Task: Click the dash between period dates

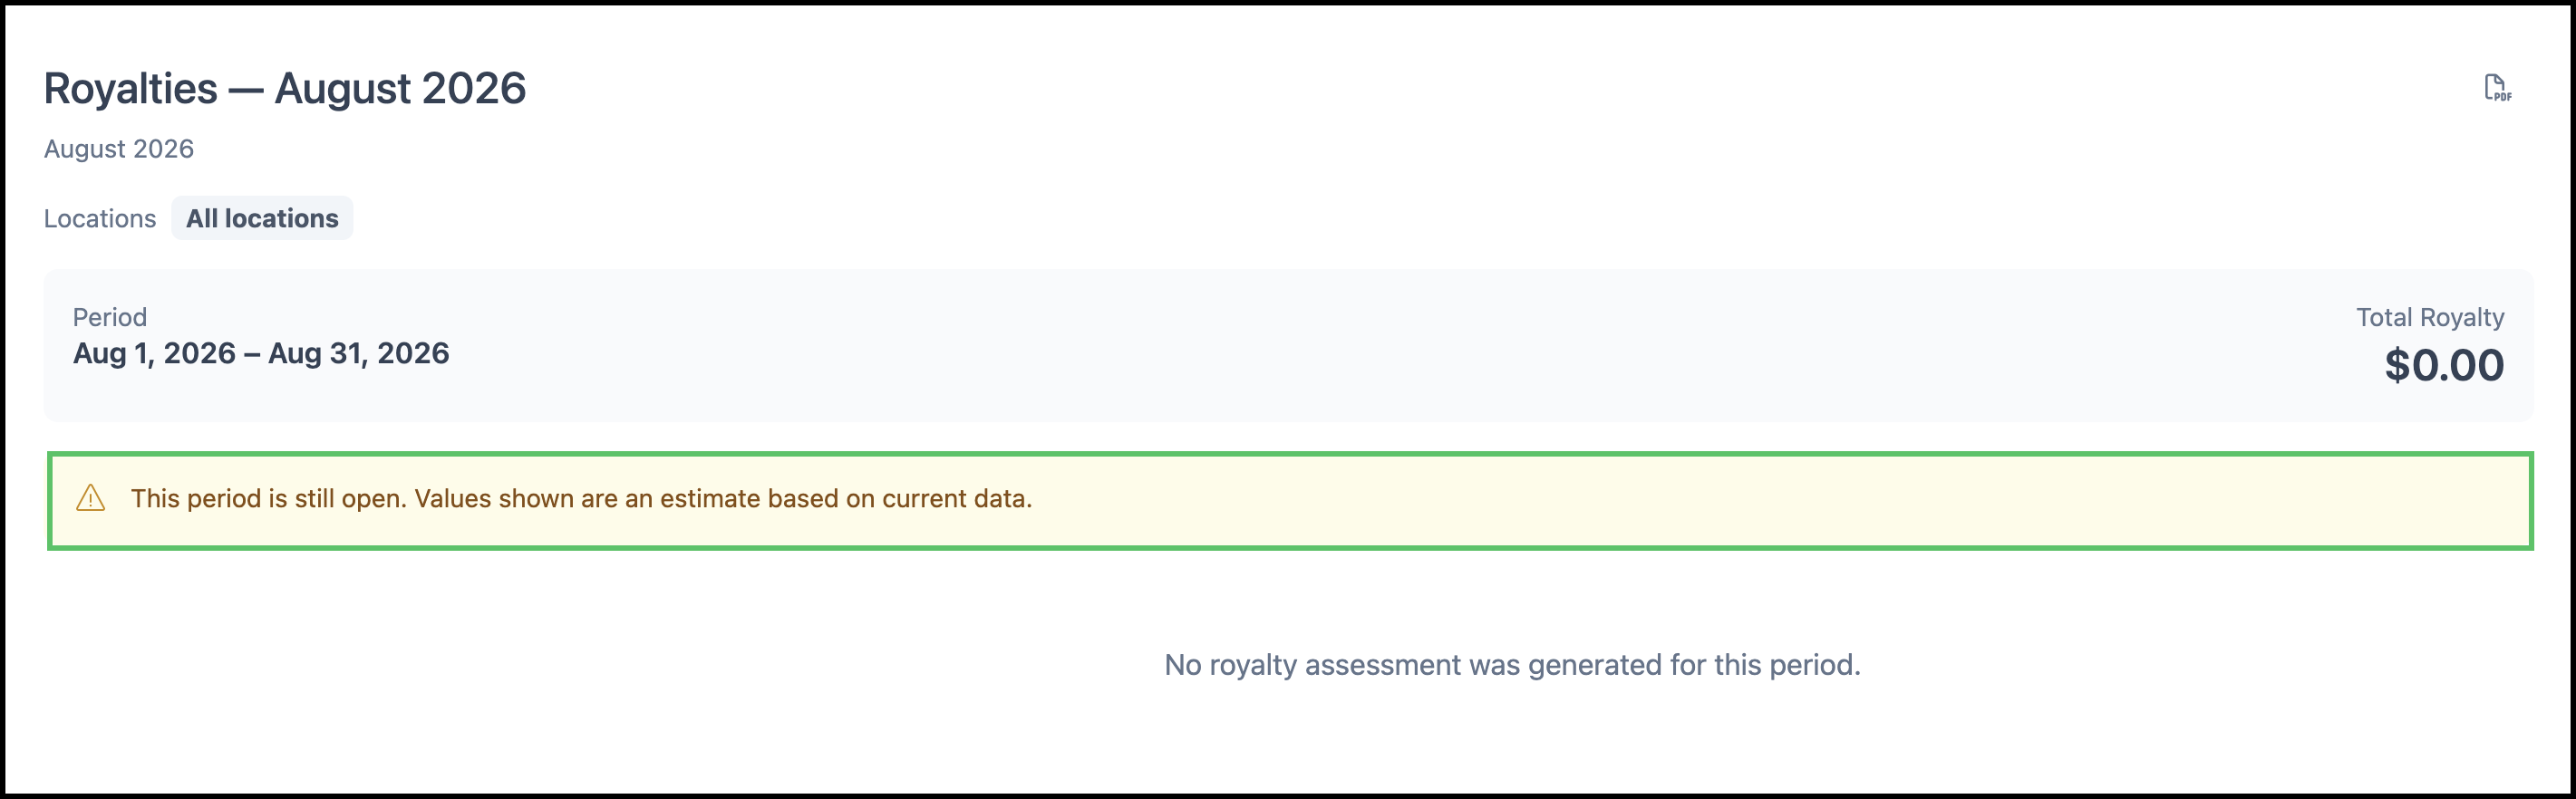Action: [x=252, y=353]
